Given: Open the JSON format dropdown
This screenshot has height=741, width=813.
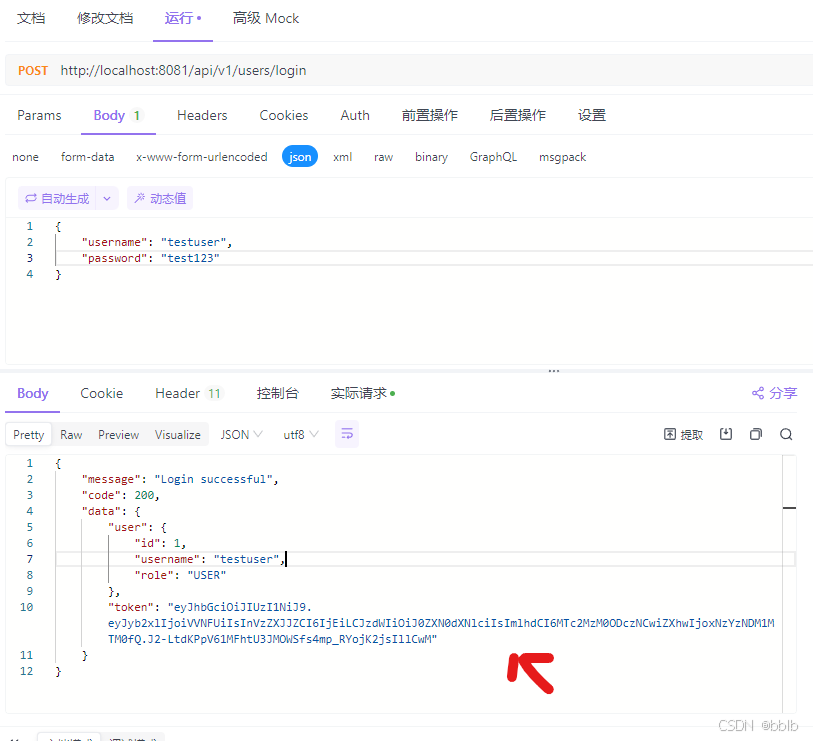Looking at the screenshot, I should pyautogui.click(x=240, y=434).
